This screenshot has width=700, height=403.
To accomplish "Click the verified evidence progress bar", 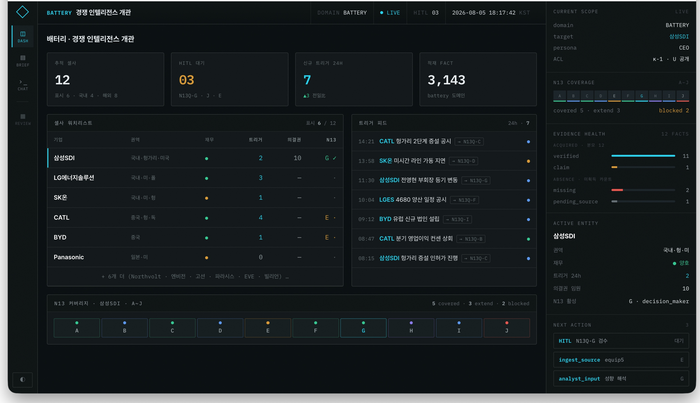I will [x=643, y=156].
